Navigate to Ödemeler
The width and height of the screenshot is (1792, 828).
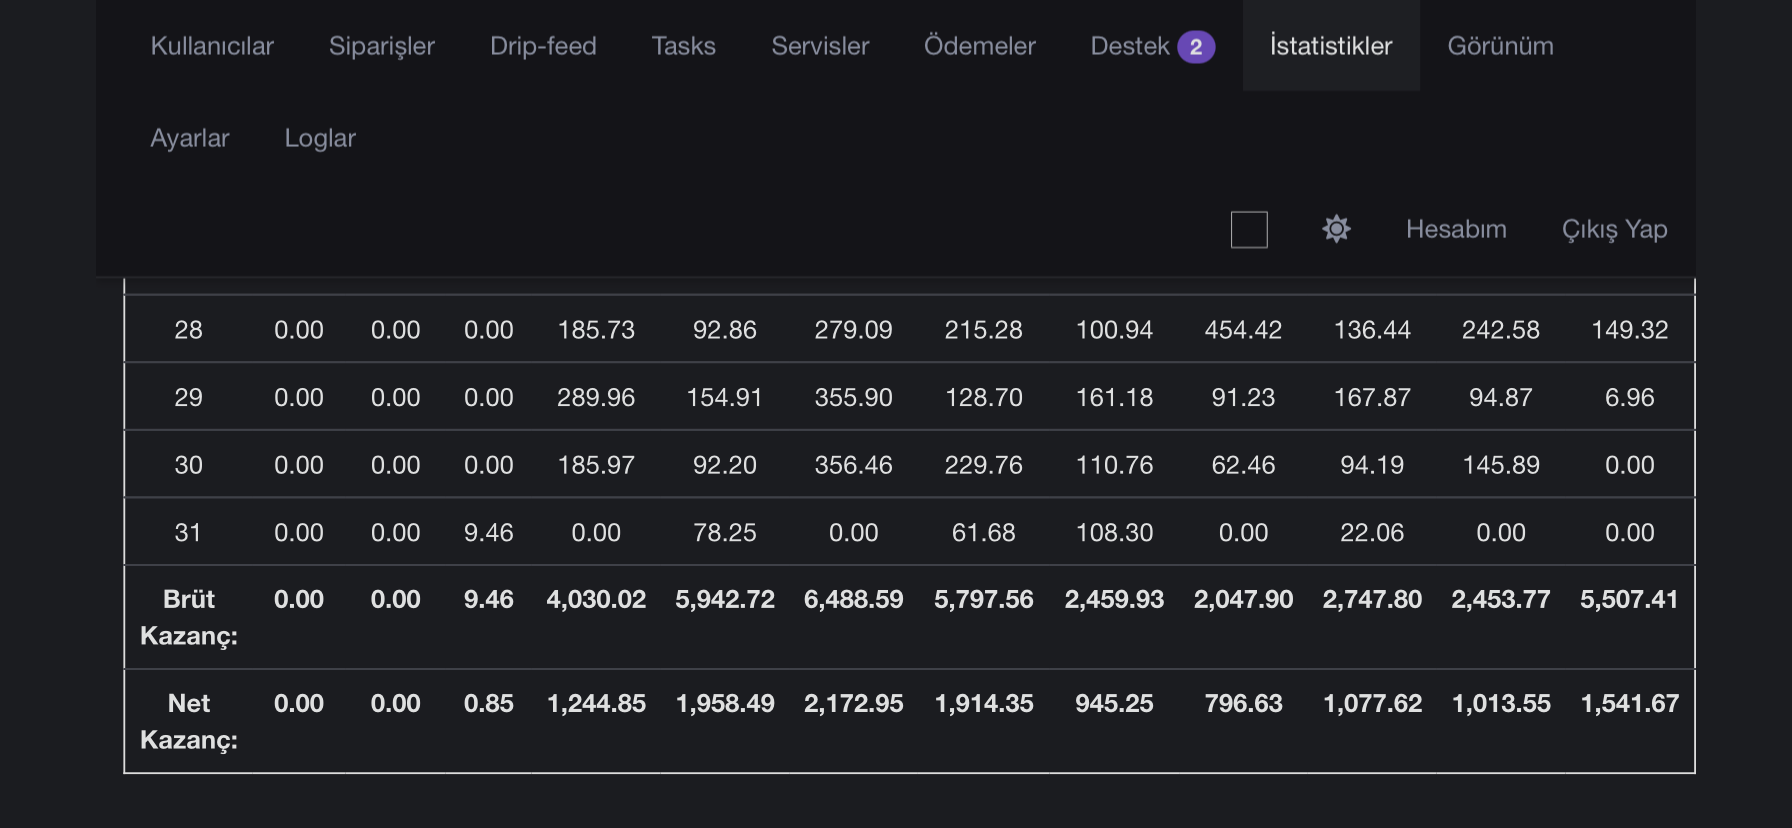pyautogui.click(x=980, y=46)
